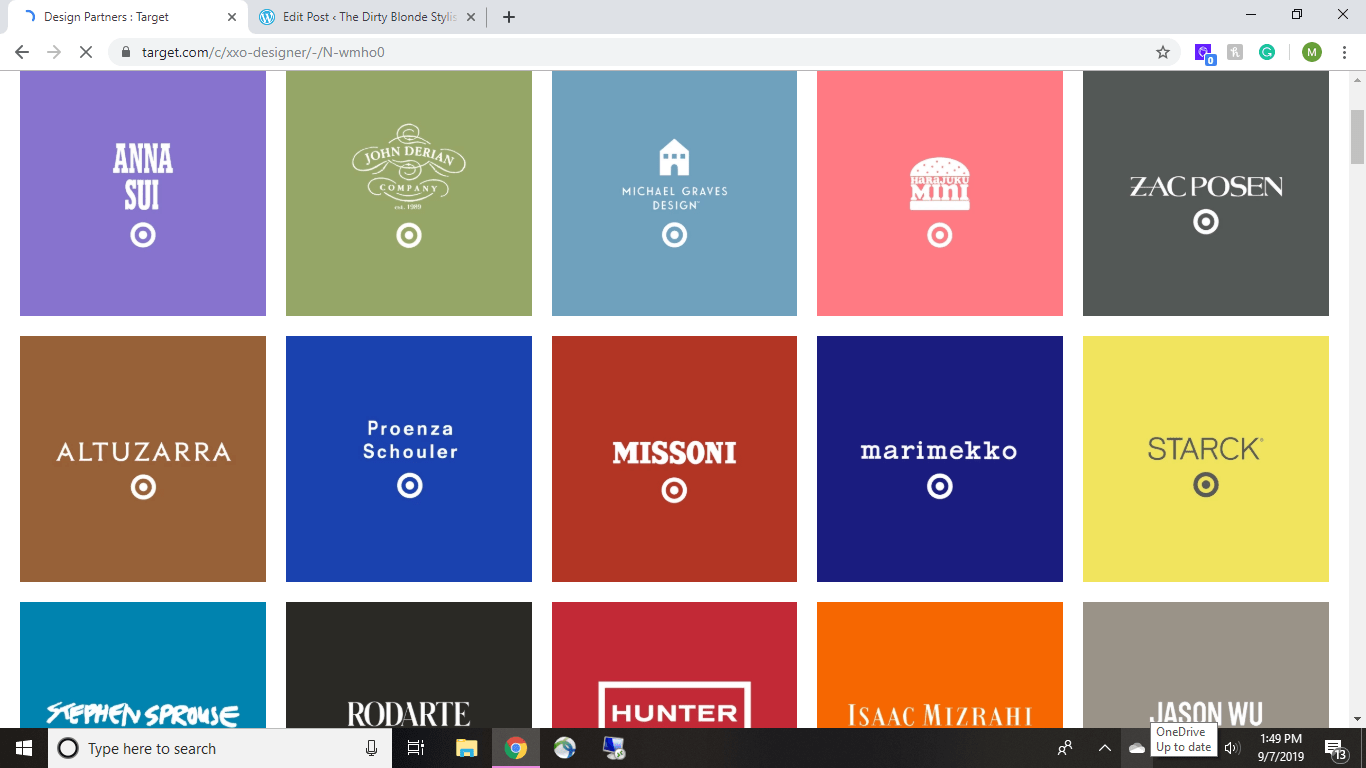Open the Grammarly extension icon

(x=1267, y=52)
